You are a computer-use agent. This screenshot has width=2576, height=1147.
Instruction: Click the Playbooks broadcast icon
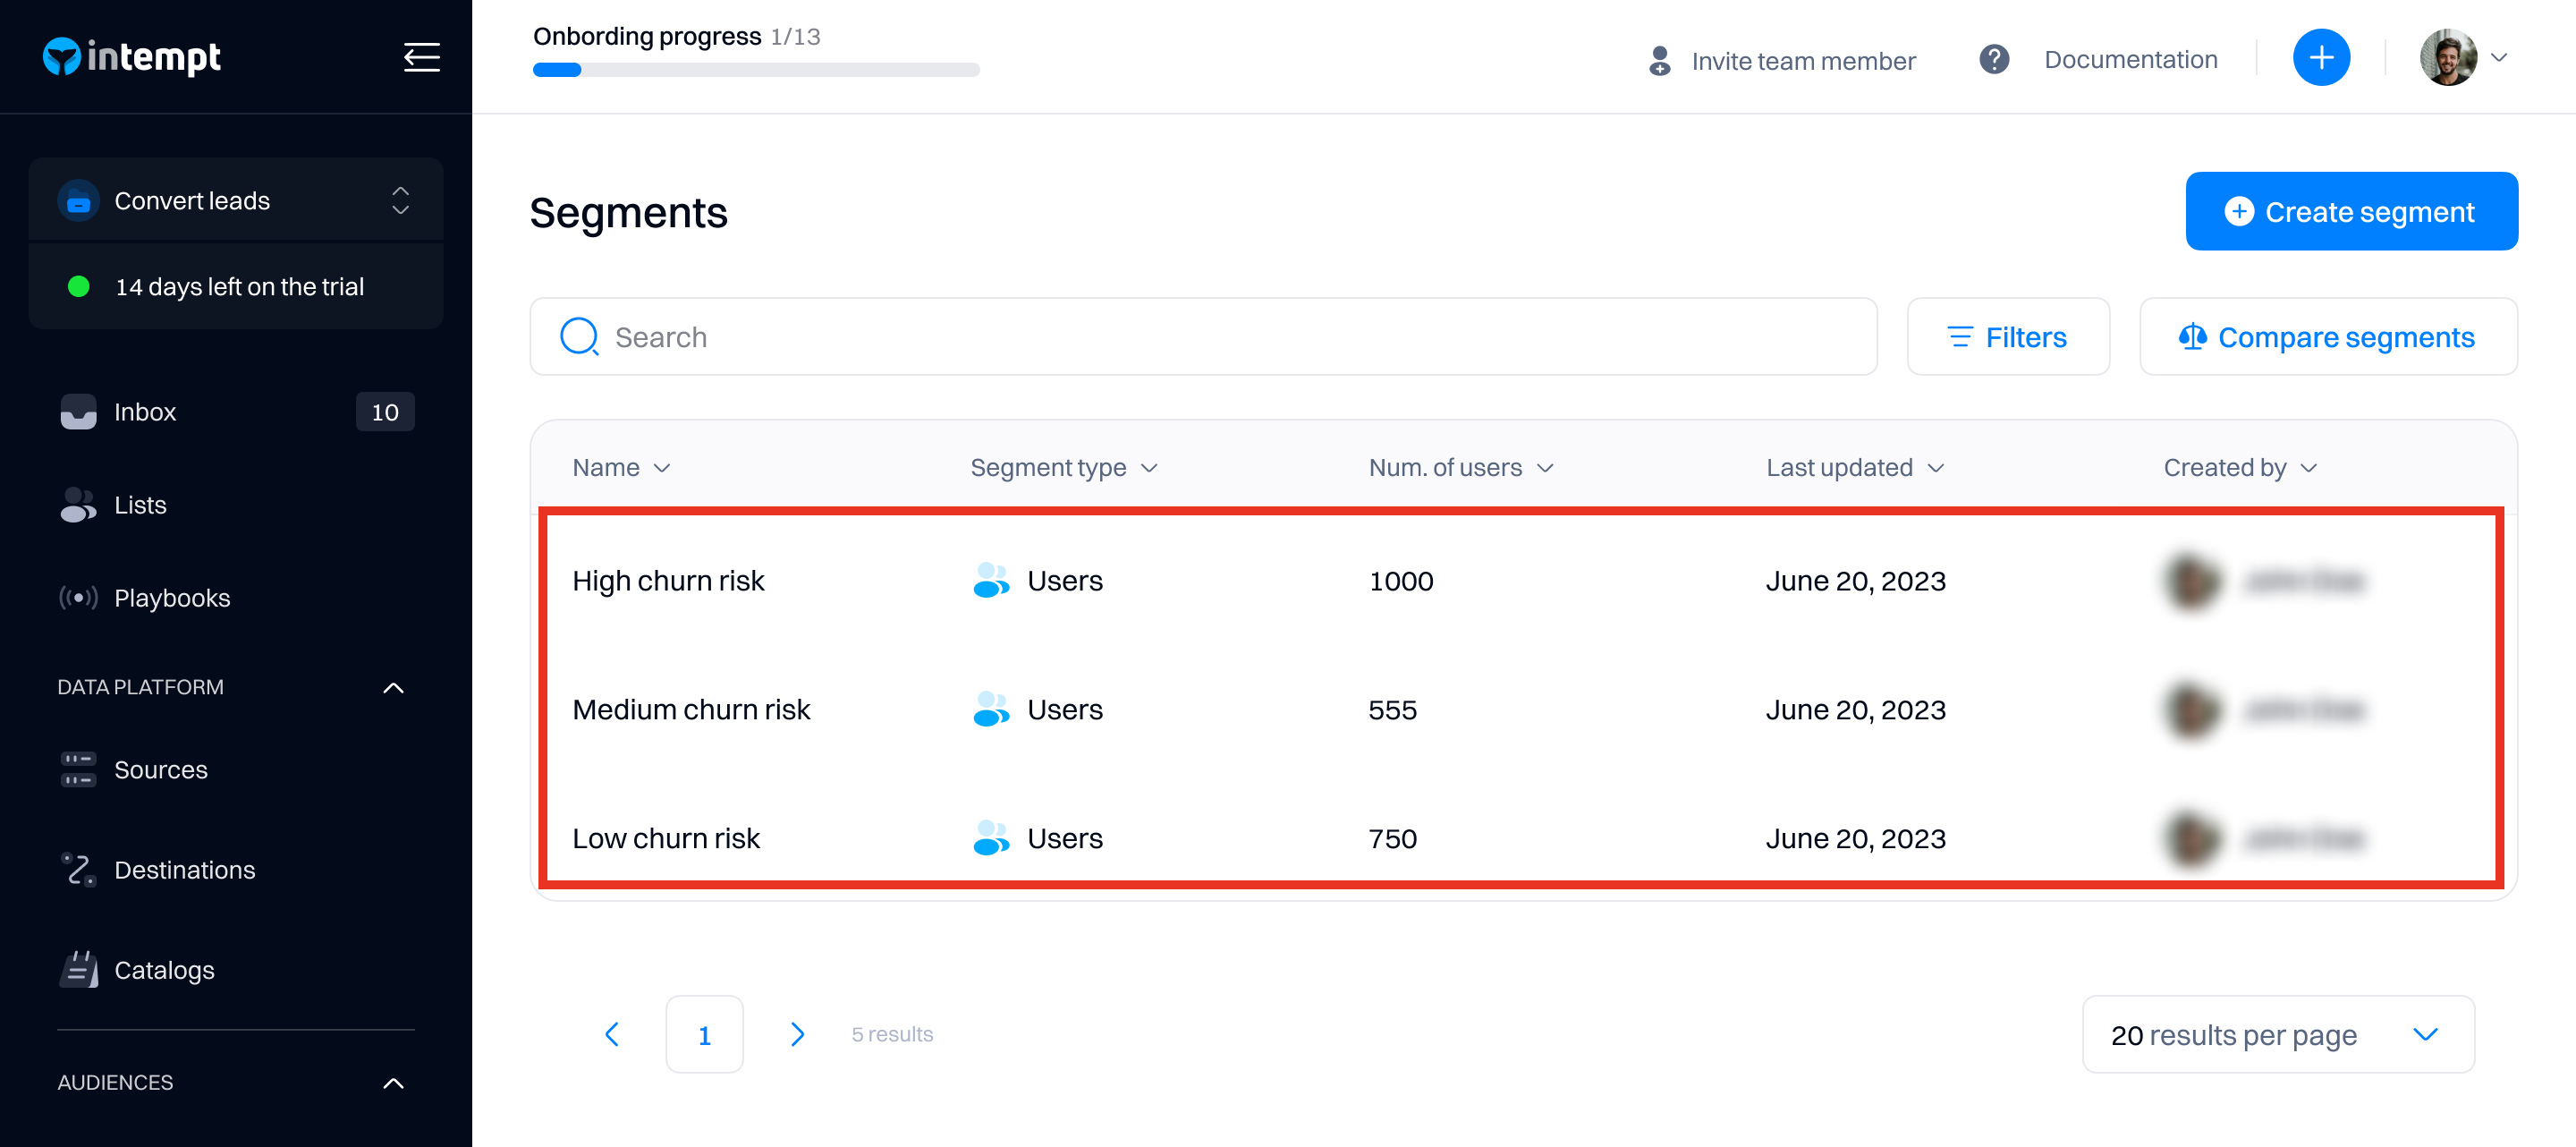[x=78, y=598]
